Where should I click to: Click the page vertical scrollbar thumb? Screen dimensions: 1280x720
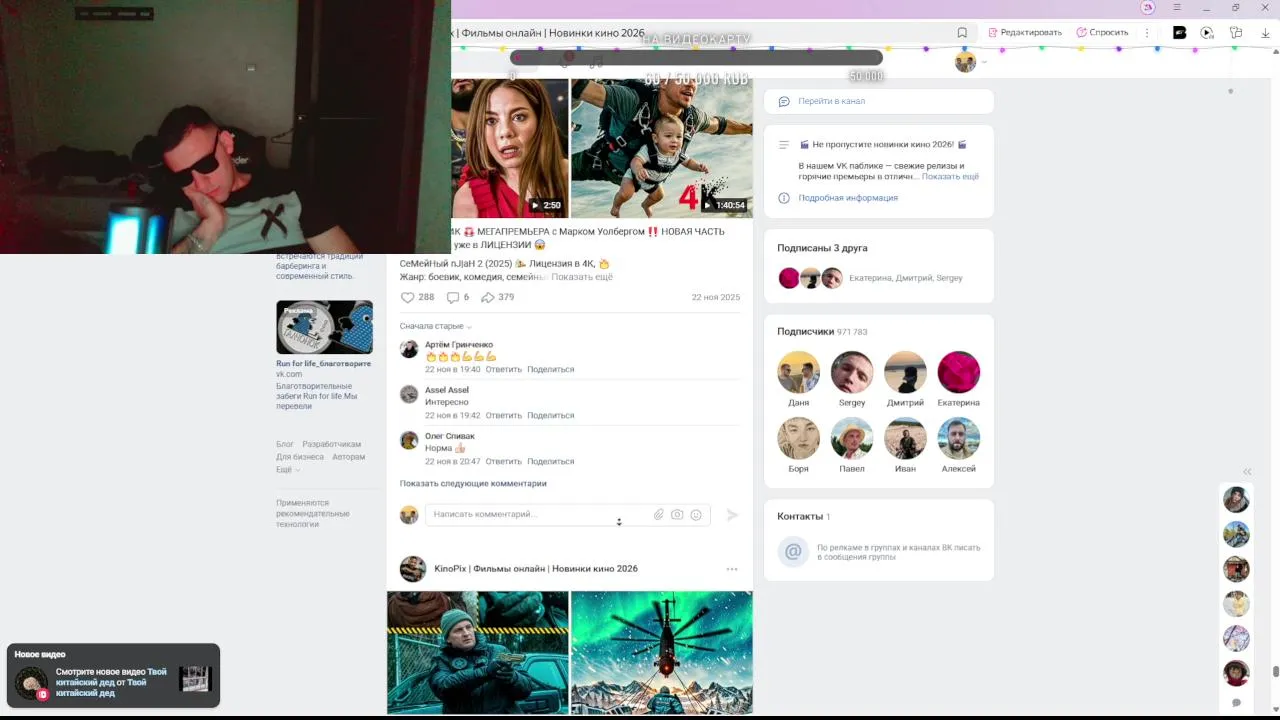tap(1275, 671)
